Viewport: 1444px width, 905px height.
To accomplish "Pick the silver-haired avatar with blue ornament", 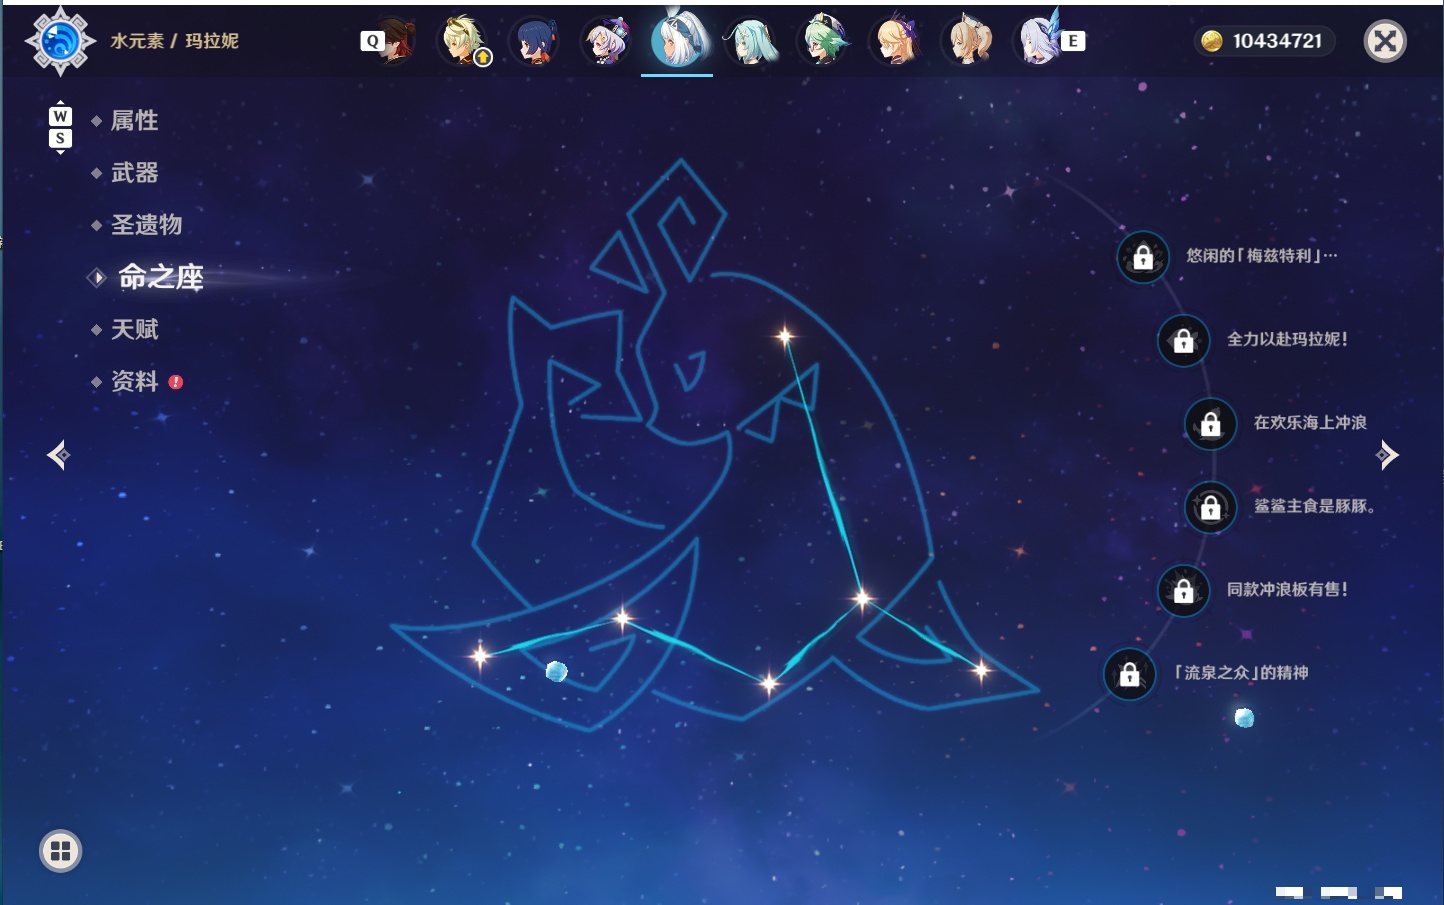I will click(x=1040, y=40).
